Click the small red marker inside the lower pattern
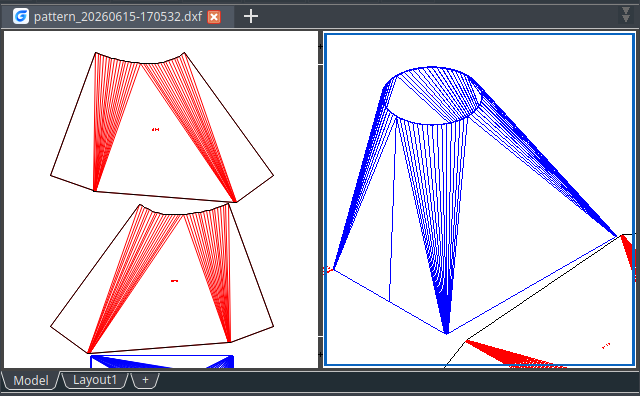640x396 pixels. pyautogui.click(x=174, y=281)
